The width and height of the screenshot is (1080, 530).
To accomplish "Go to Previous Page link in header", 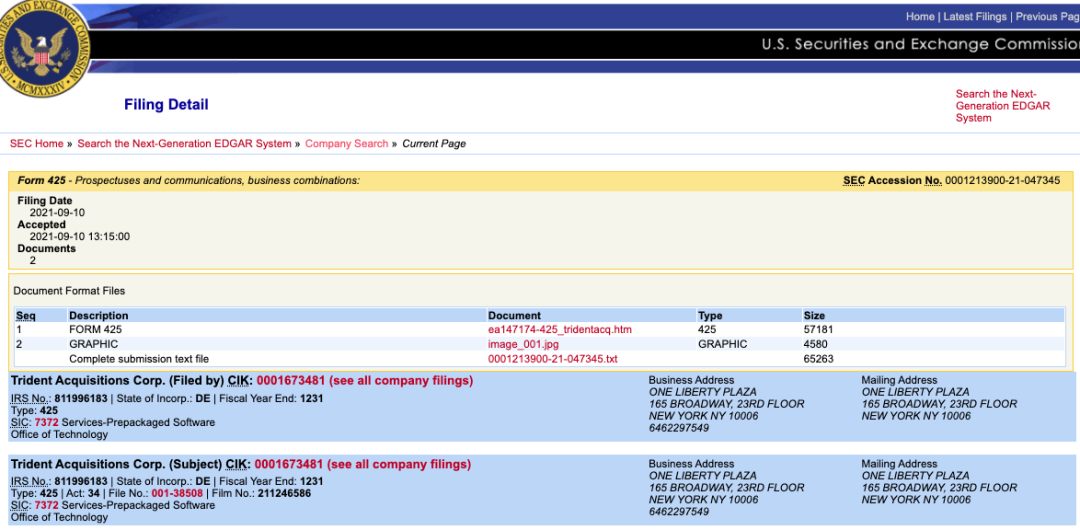I will coord(1048,17).
